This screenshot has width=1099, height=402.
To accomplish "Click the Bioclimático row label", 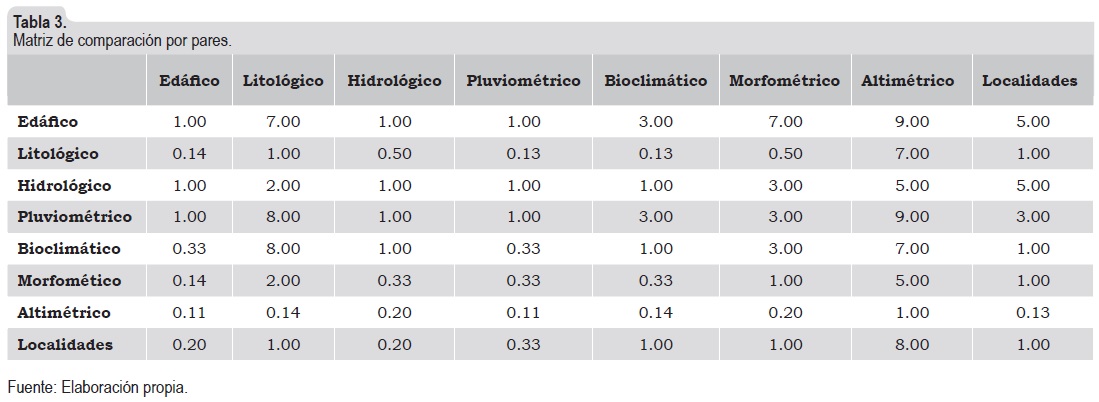I will tap(68, 248).
